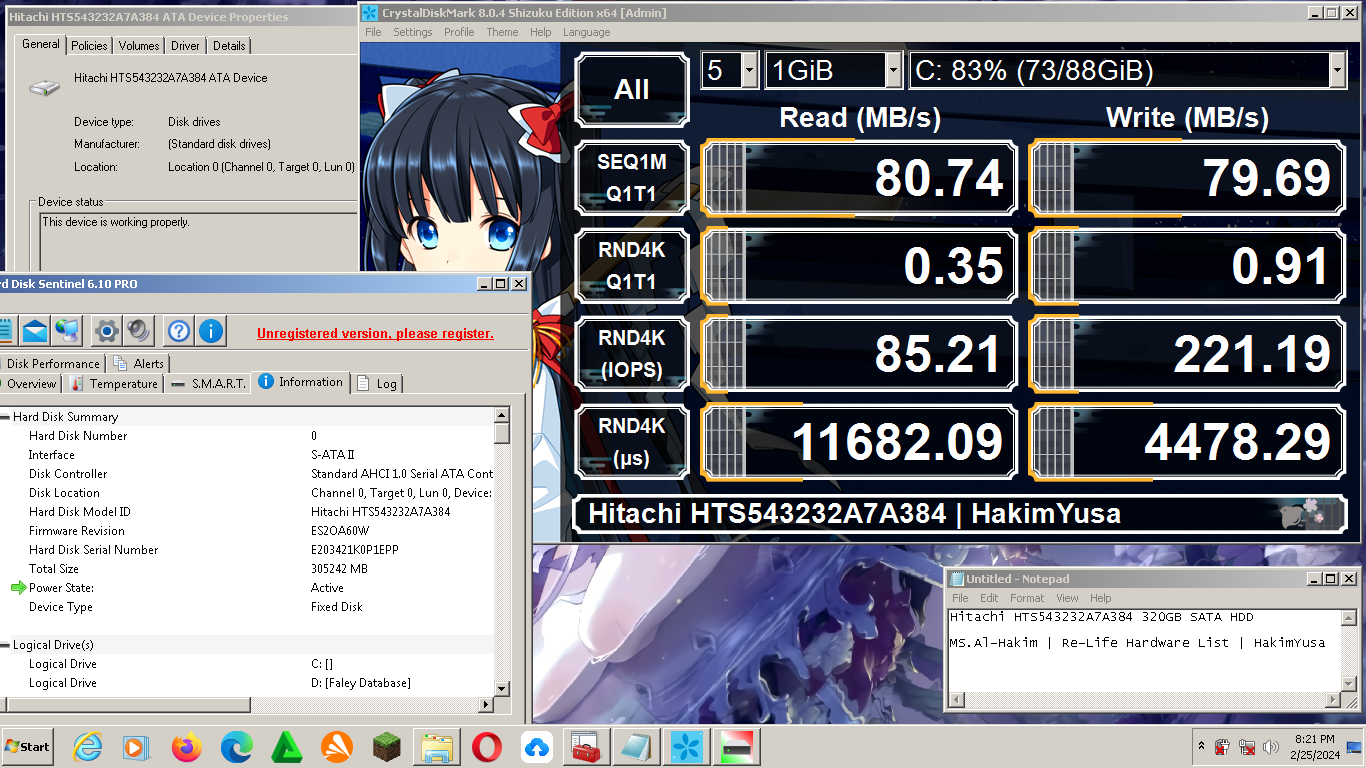Select the Logical Drive D: [Faley Database] row
Screen dimensions: 1366x768
[247, 683]
